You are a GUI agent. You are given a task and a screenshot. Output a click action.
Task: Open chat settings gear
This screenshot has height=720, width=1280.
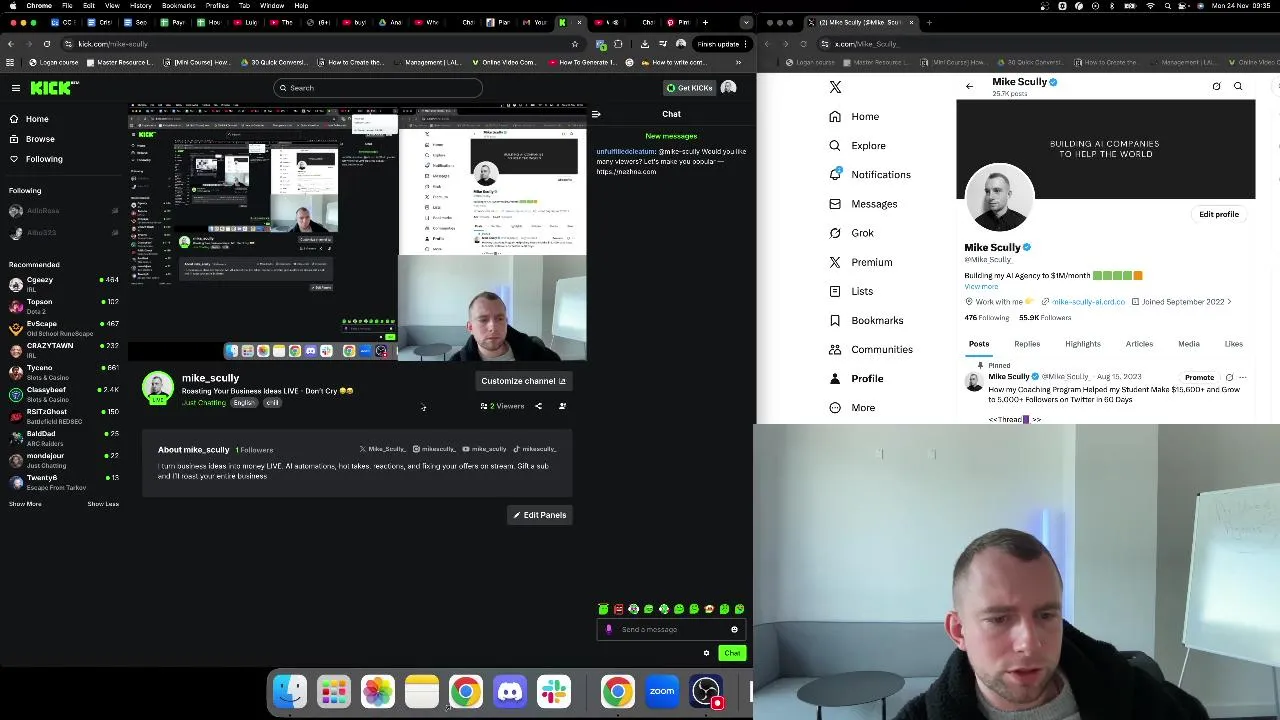tap(706, 653)
